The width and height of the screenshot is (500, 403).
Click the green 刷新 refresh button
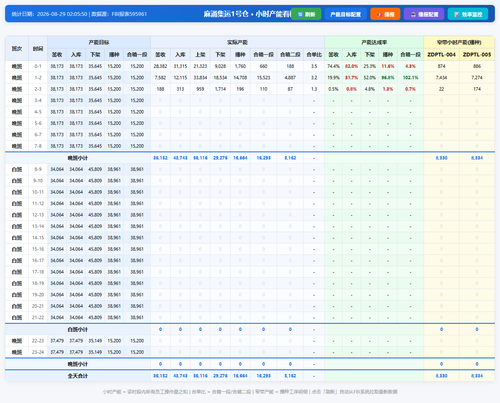click(x=306, y=14)
